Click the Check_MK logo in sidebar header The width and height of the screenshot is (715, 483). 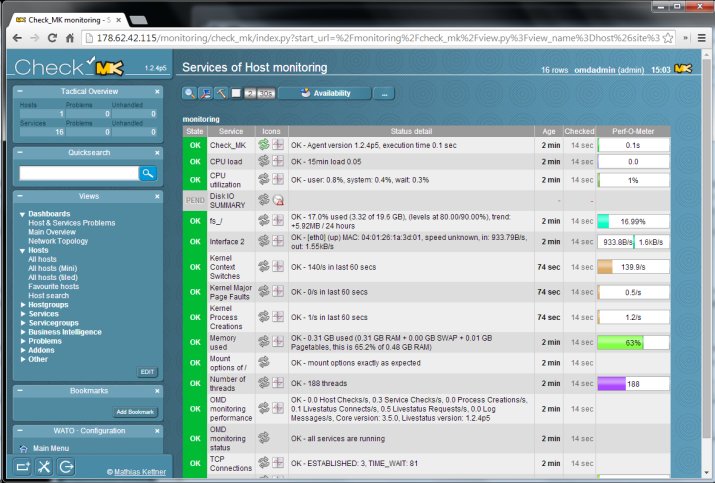69,67
